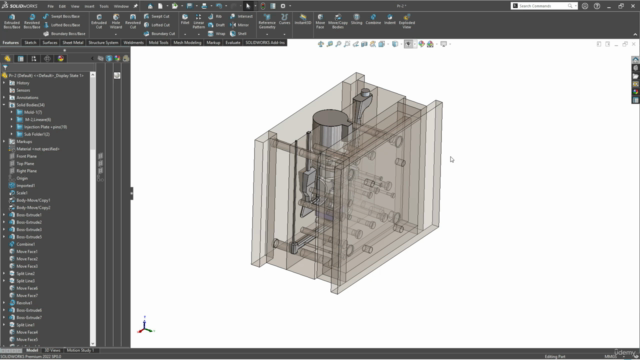Select the Mirror feature tool
The image size is (640, 360).
[x=239, y=25]
